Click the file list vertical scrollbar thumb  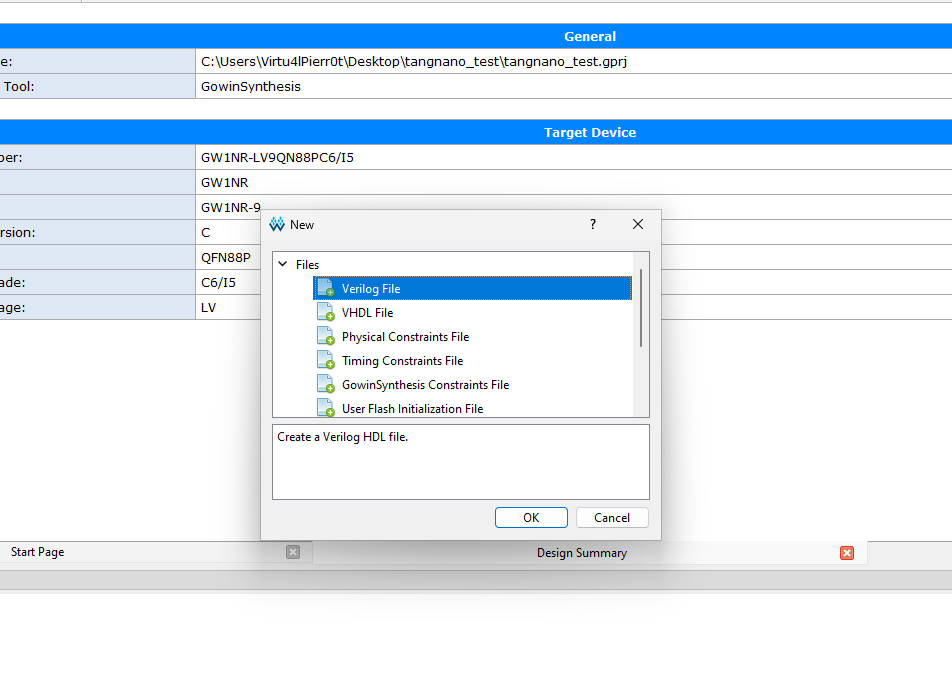coord(641,308)
